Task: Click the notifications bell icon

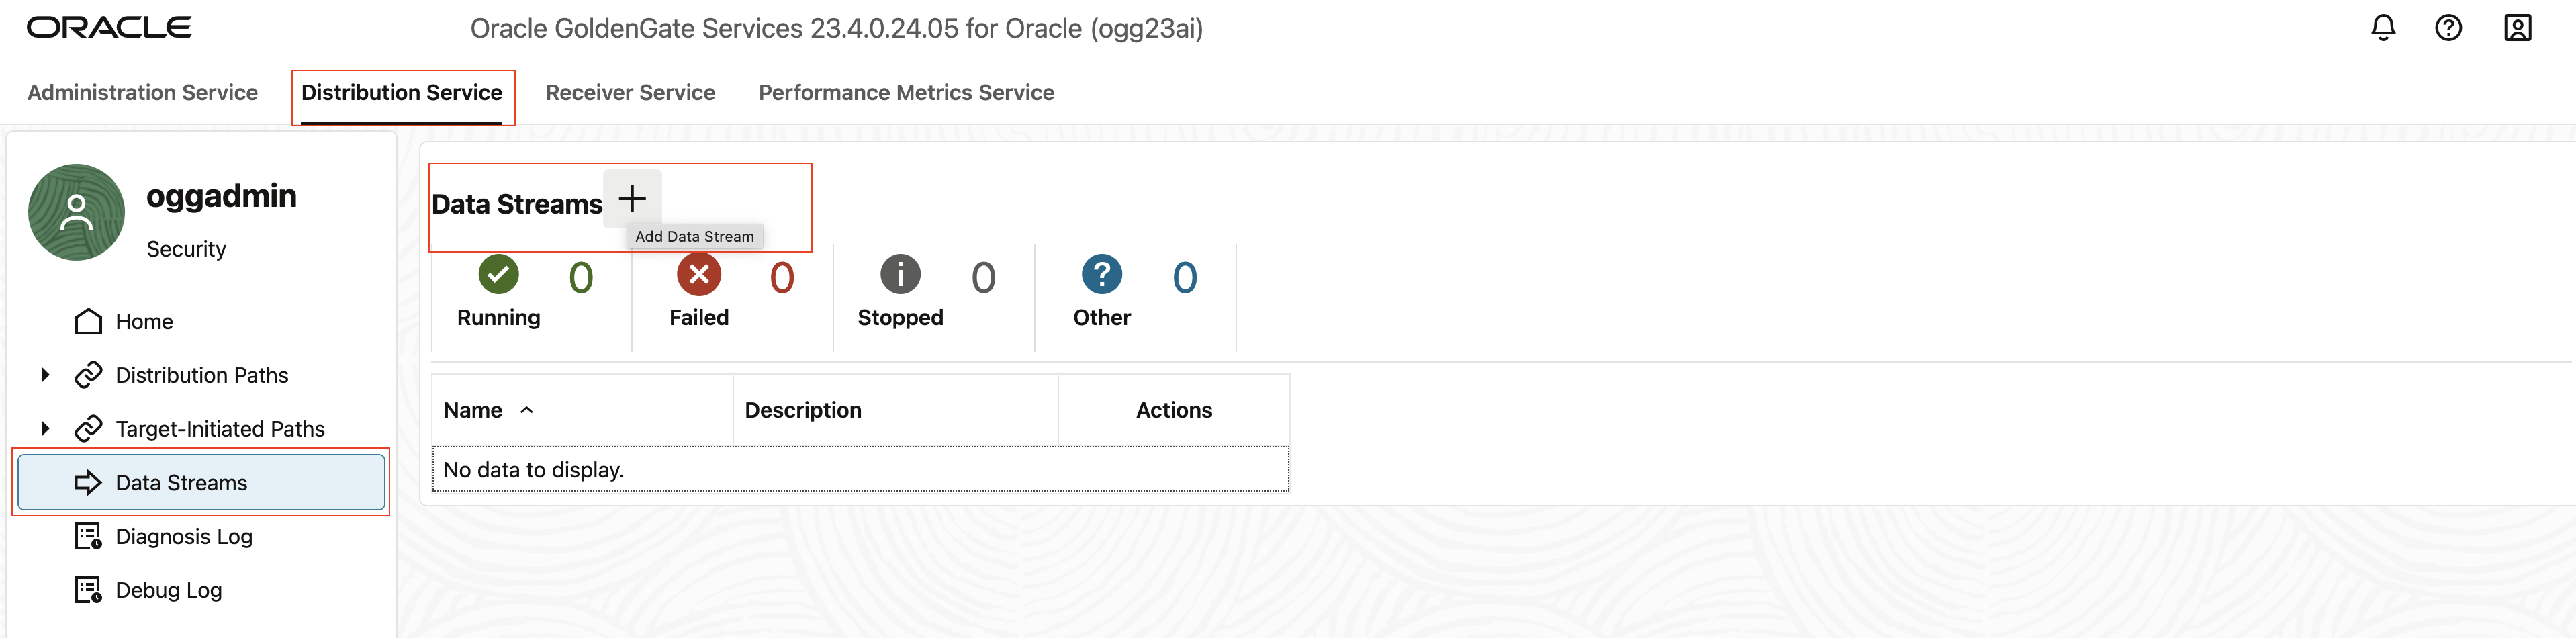Action: [x=2383, y=28]
